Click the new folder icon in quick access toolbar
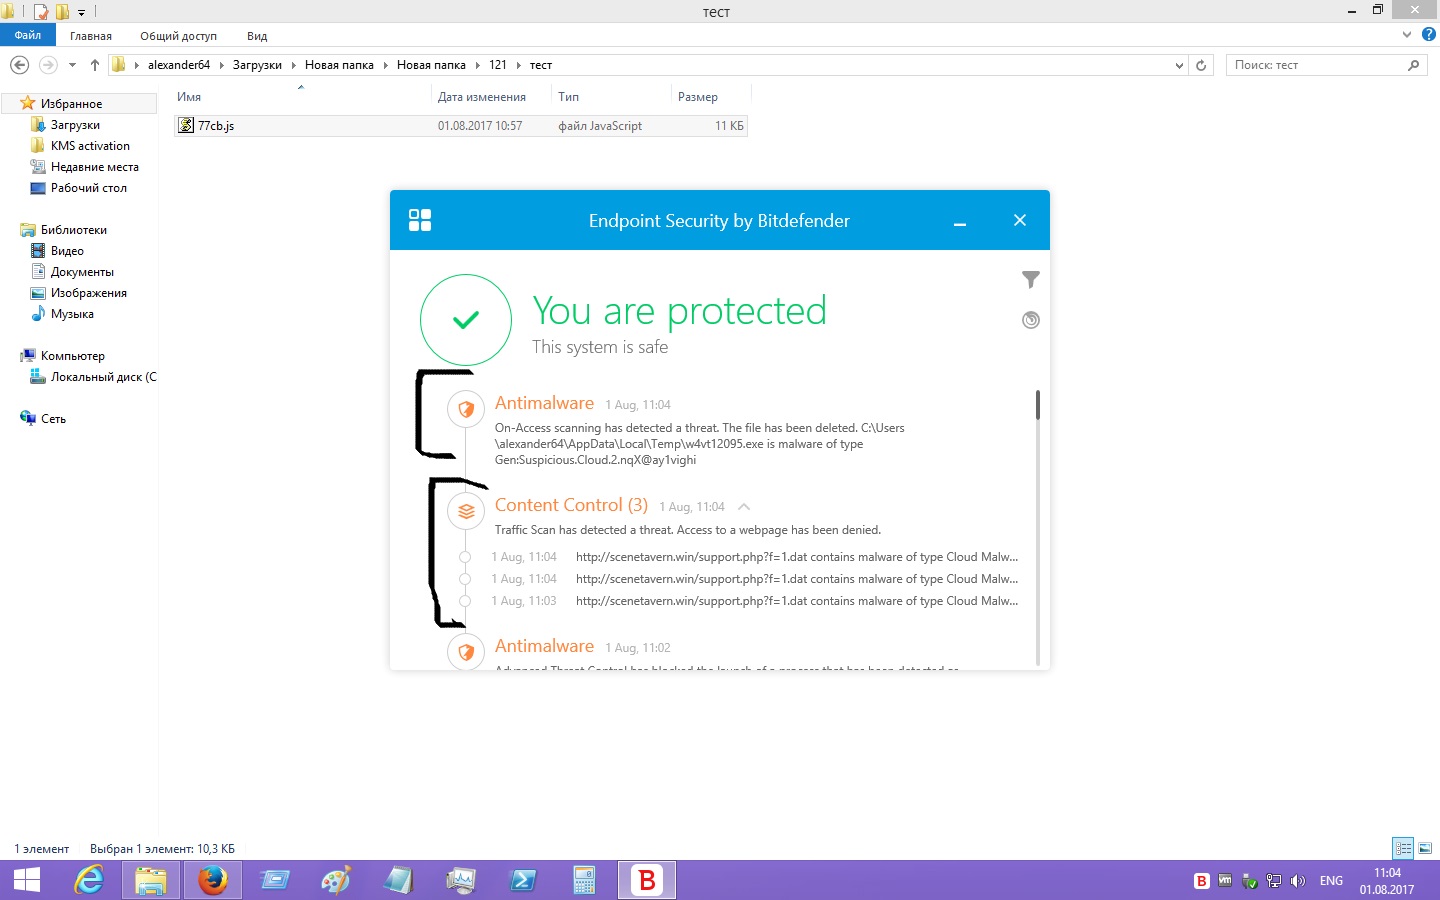1440x900 pixels. pyautogui.click(x=62, y=12)
